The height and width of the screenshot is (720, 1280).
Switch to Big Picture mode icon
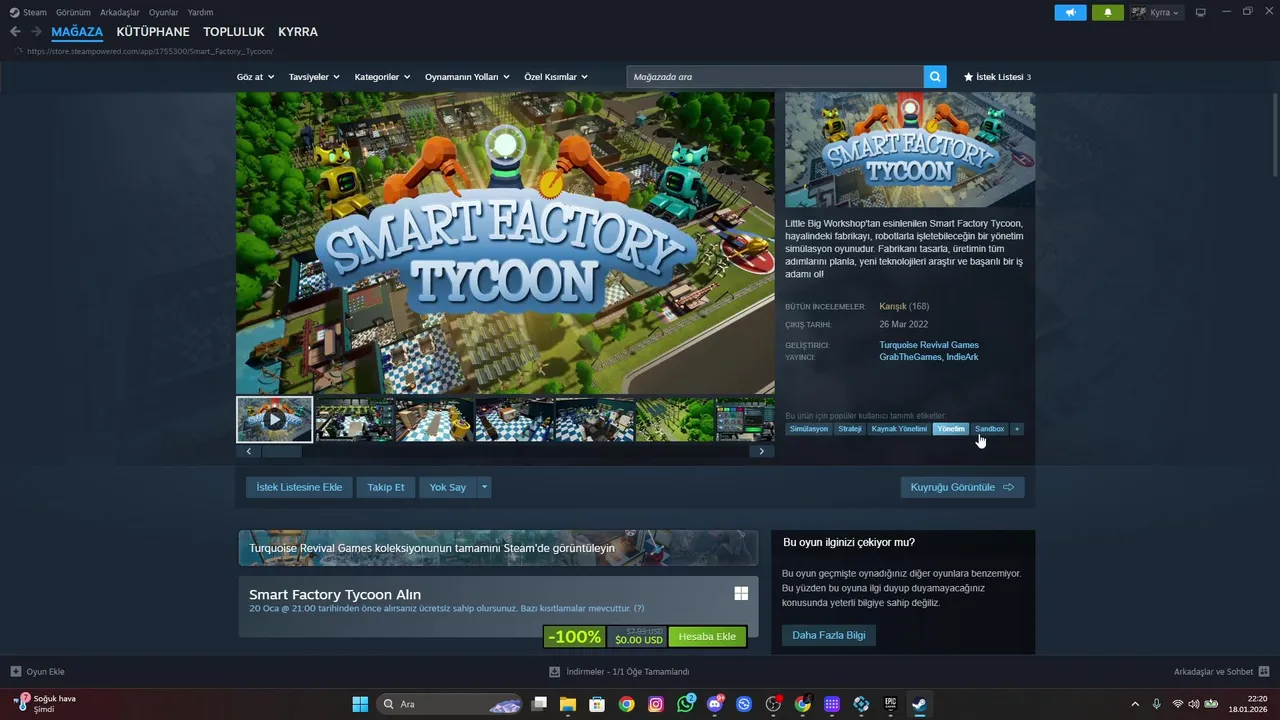1201,12
